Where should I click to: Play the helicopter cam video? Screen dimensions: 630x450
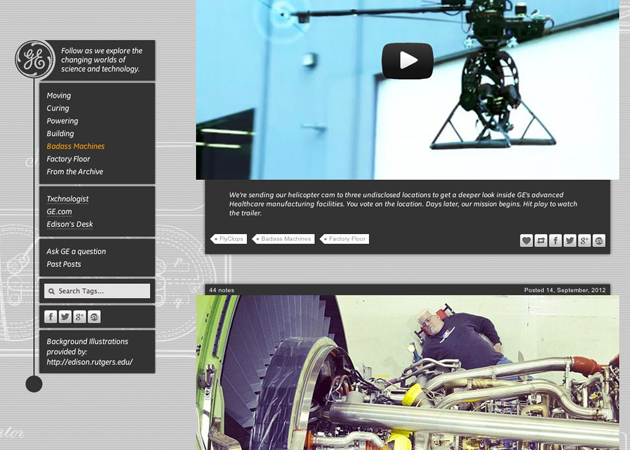407,61
